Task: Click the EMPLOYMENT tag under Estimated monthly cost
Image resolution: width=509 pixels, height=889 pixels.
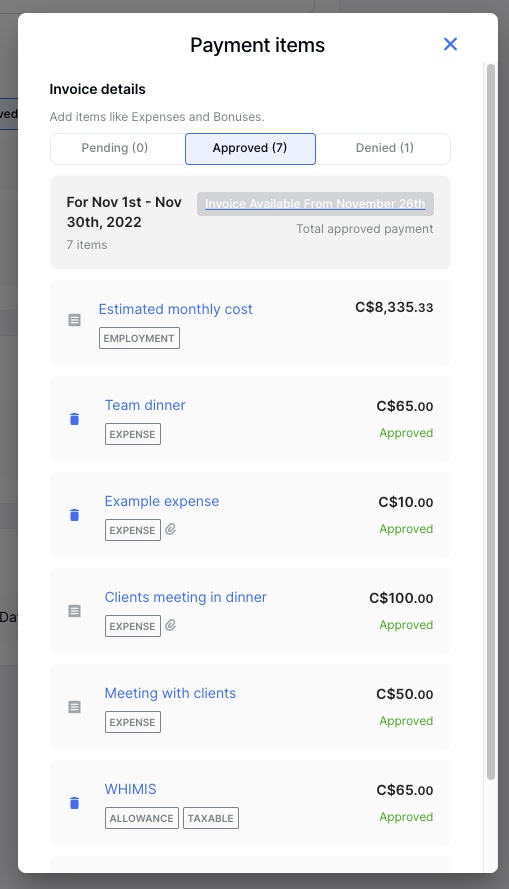Action: coord(139,338)
